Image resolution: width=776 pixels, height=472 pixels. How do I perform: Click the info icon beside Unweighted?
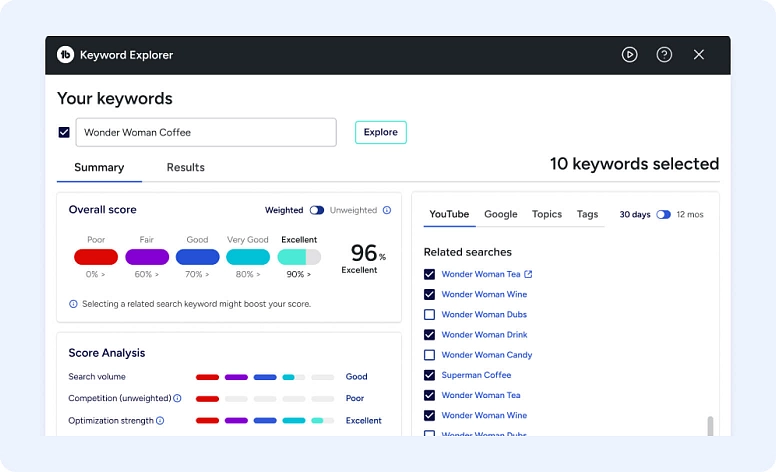387,210
